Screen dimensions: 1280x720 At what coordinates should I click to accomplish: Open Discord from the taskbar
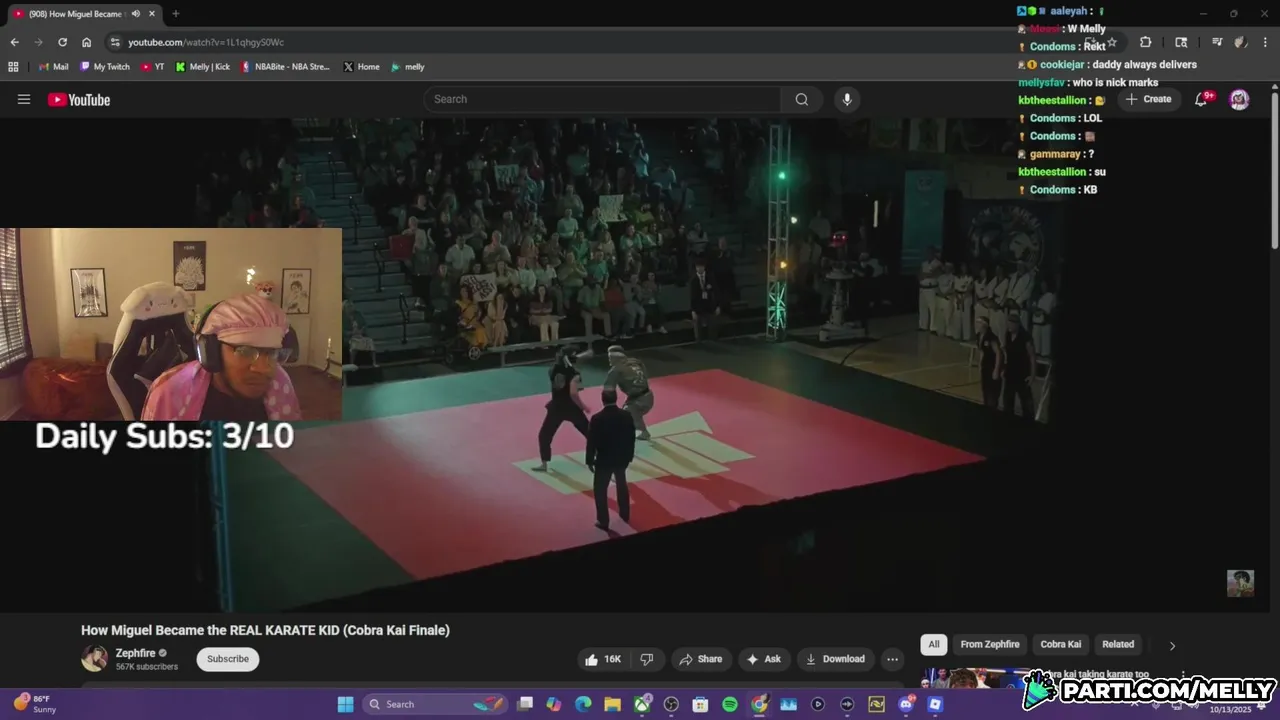click(906, 704)
